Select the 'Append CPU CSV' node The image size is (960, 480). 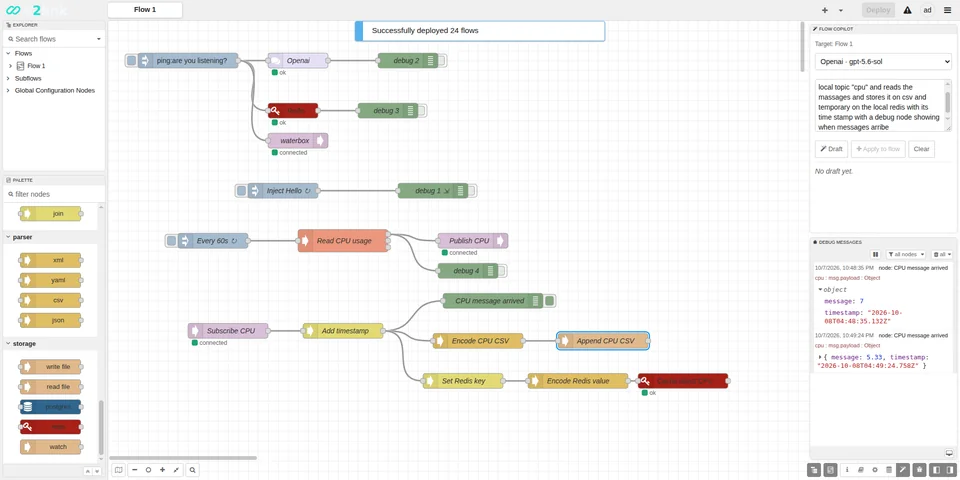point(603,341)
